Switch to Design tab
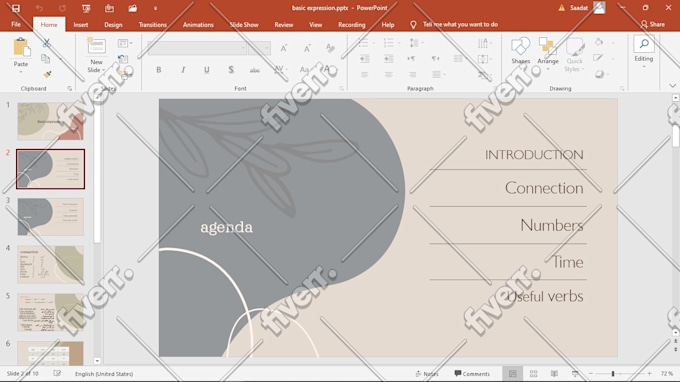Image resolution: width=680 pixels, height=382 pixels. click(x=113, y=25)
